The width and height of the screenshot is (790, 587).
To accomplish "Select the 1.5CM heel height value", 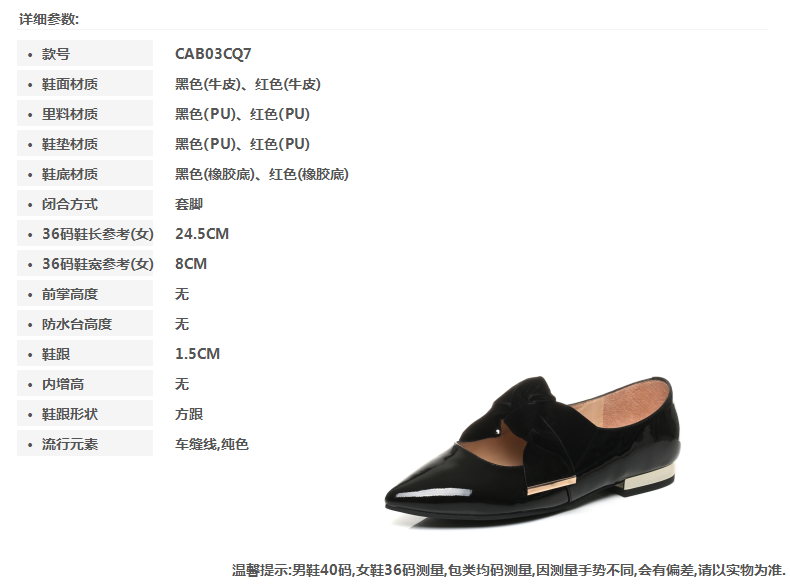I will [198, 354].
